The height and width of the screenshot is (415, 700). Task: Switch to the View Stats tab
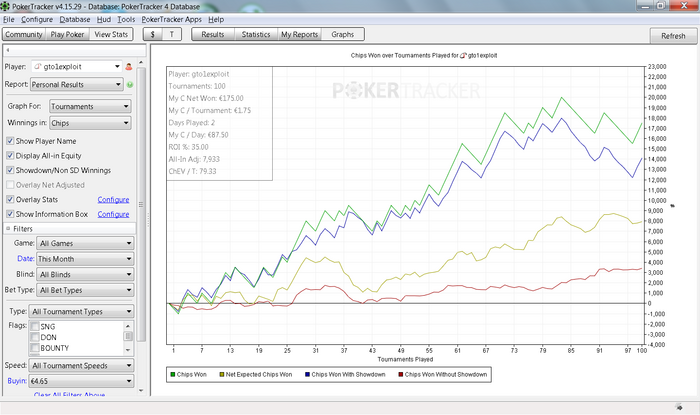[111, 34]
